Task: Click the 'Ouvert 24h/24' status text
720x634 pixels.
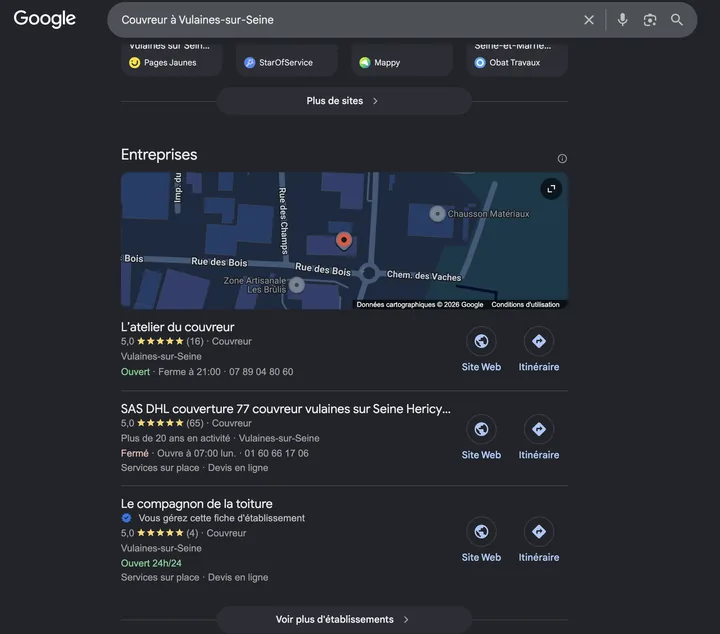Action: coord(151,563)
